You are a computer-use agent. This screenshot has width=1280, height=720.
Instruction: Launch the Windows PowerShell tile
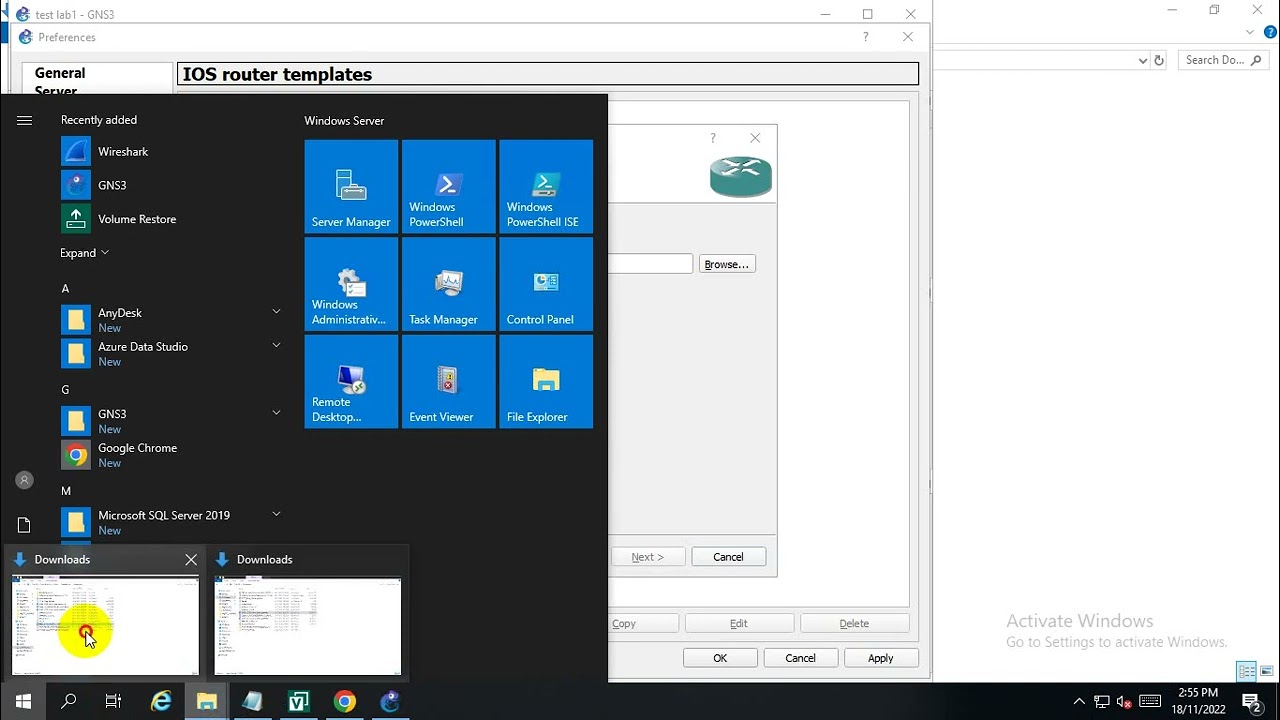[448, 187]
